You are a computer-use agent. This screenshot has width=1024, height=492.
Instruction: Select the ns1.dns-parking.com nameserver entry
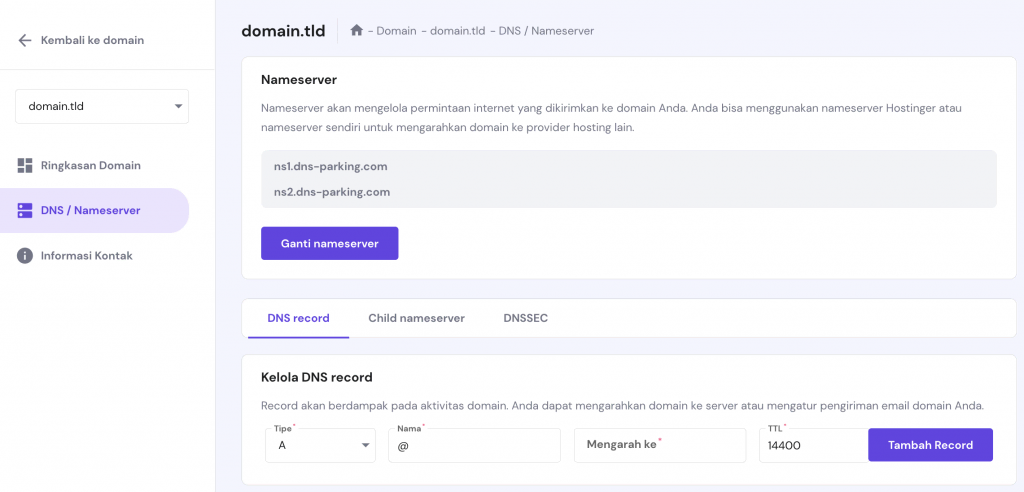330,166
